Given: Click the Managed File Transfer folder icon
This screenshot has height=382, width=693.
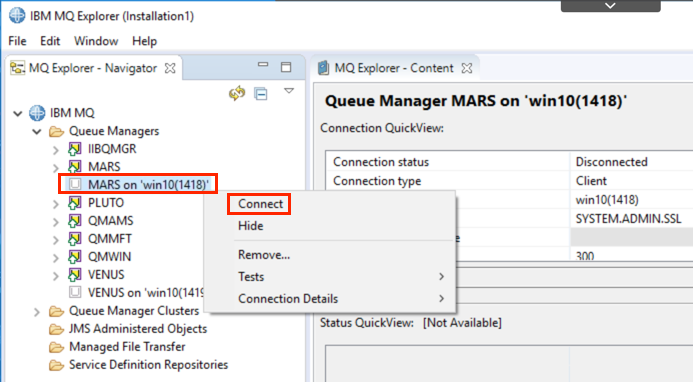Looking at the screenshot, I should [56, 347].
